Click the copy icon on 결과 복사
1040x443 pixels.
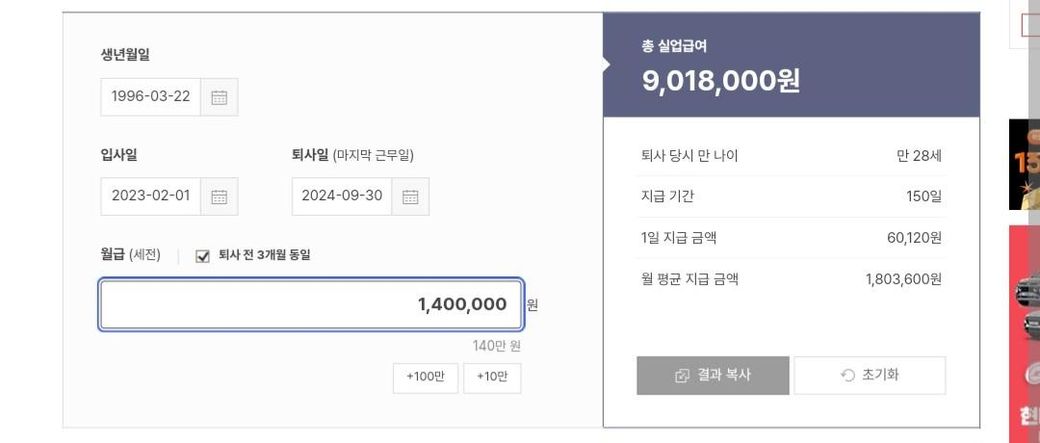pyautogui.click(x=682, y=376)
